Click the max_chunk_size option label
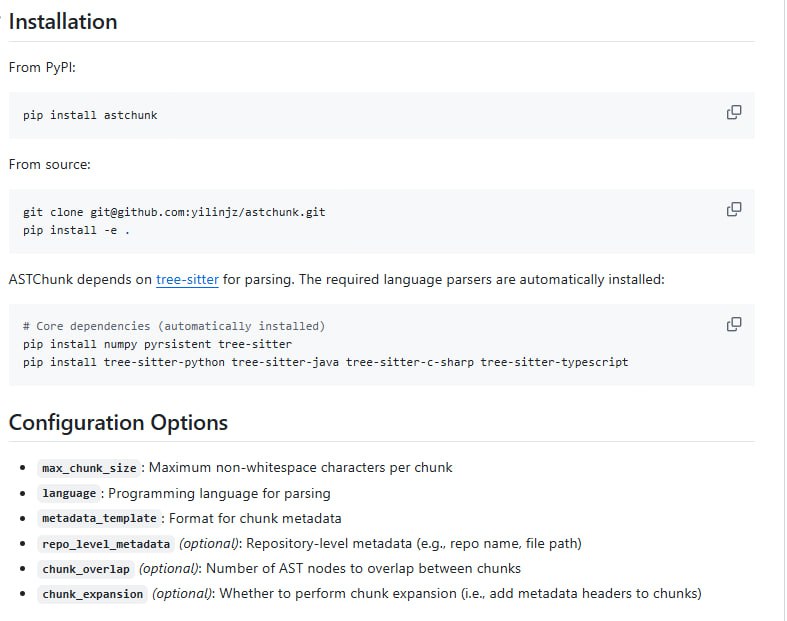787x621 pixels. click(x=89, y=468)
